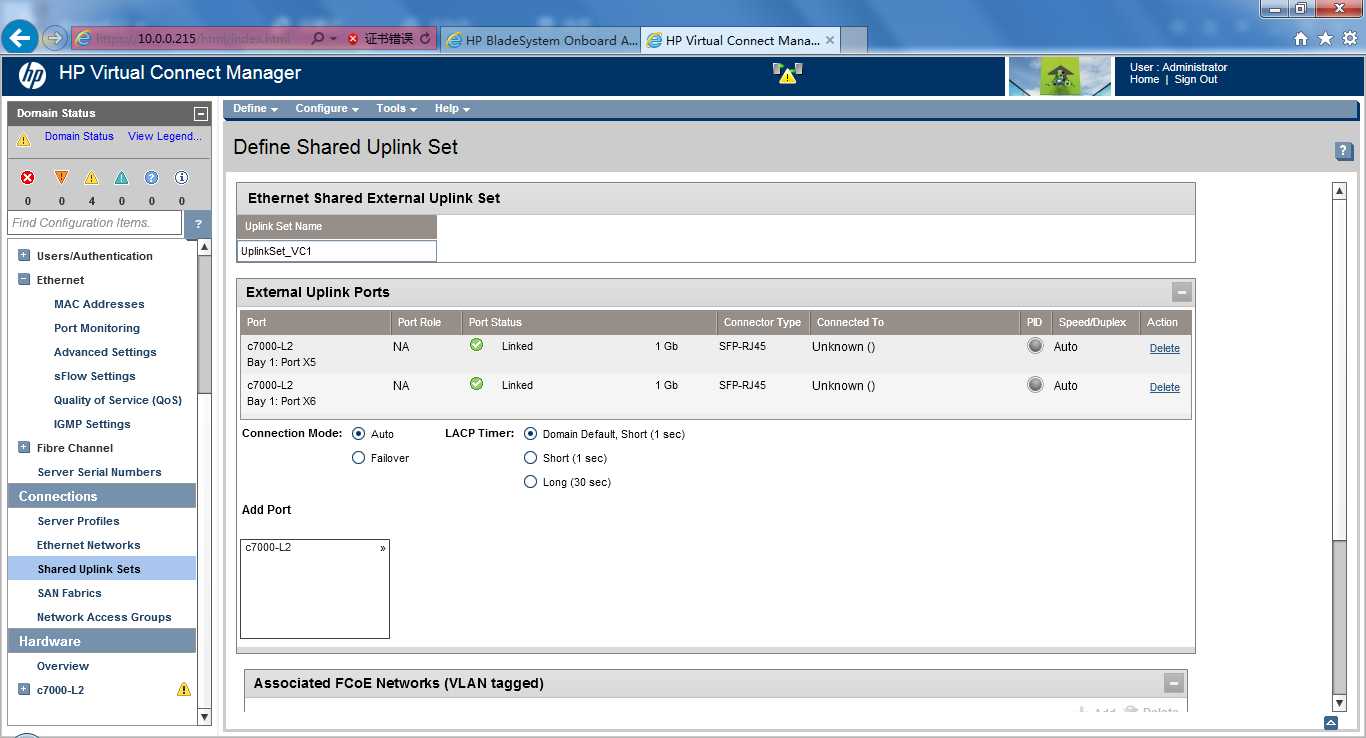Expand Users/Authentication tree node
This screenshot has height=738, width=1366.
(24, 256)
